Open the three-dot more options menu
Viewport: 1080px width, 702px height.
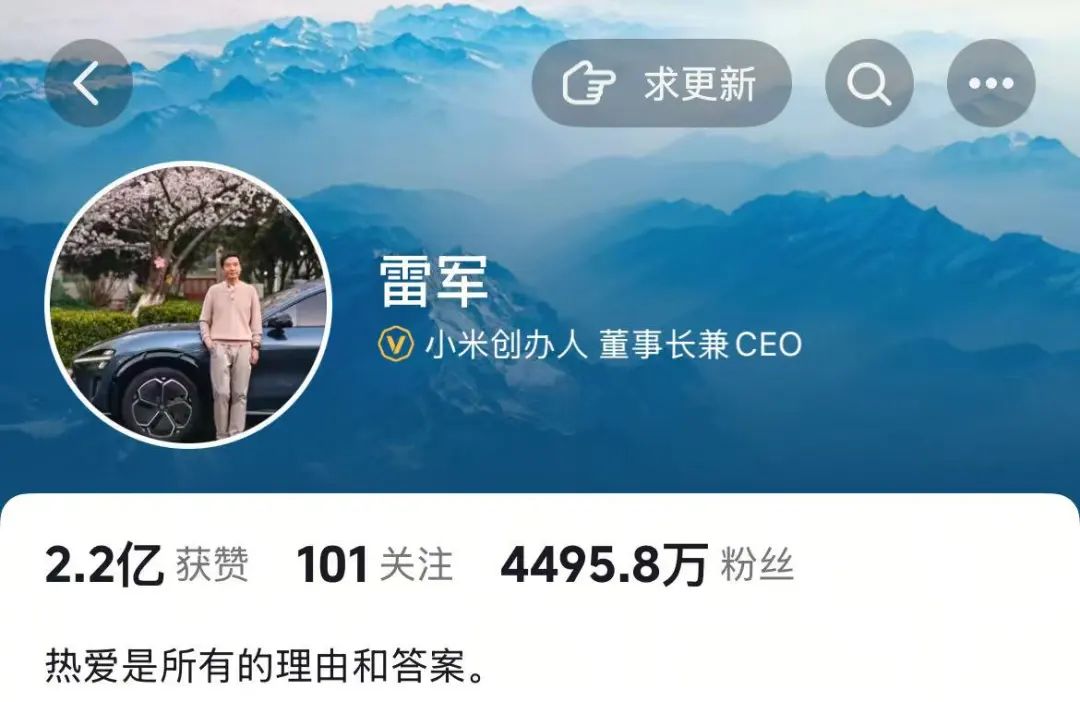991,83
